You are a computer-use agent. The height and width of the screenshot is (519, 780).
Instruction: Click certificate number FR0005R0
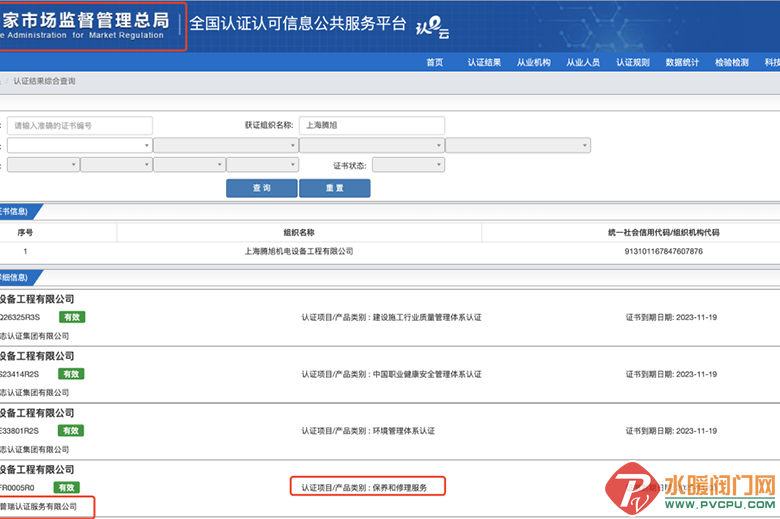[x=17, y=487]
